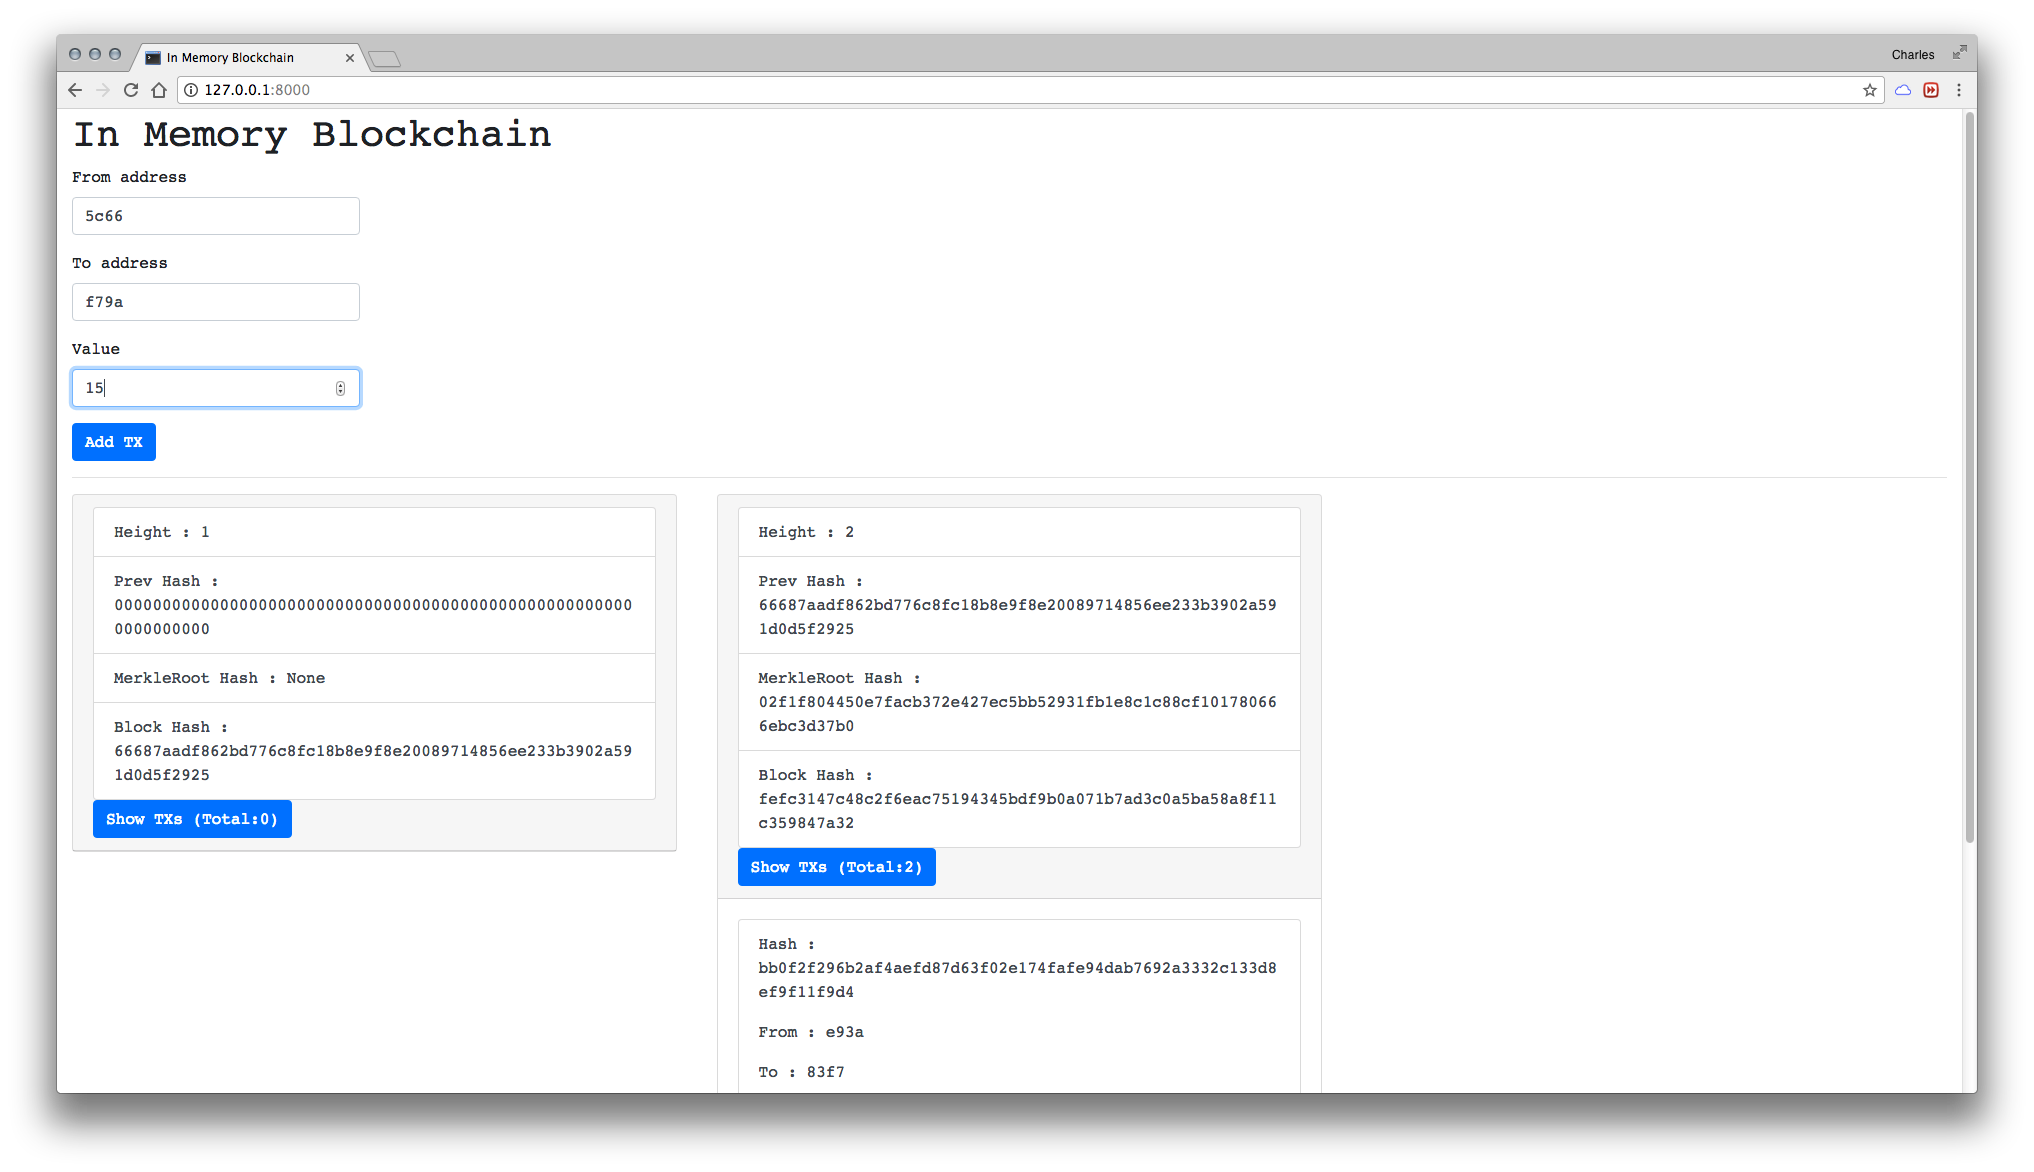The width and height of the screenshot is (2034, 1172).
Task: Click the Value field stepper arrows
Action: tap(340, 388)
